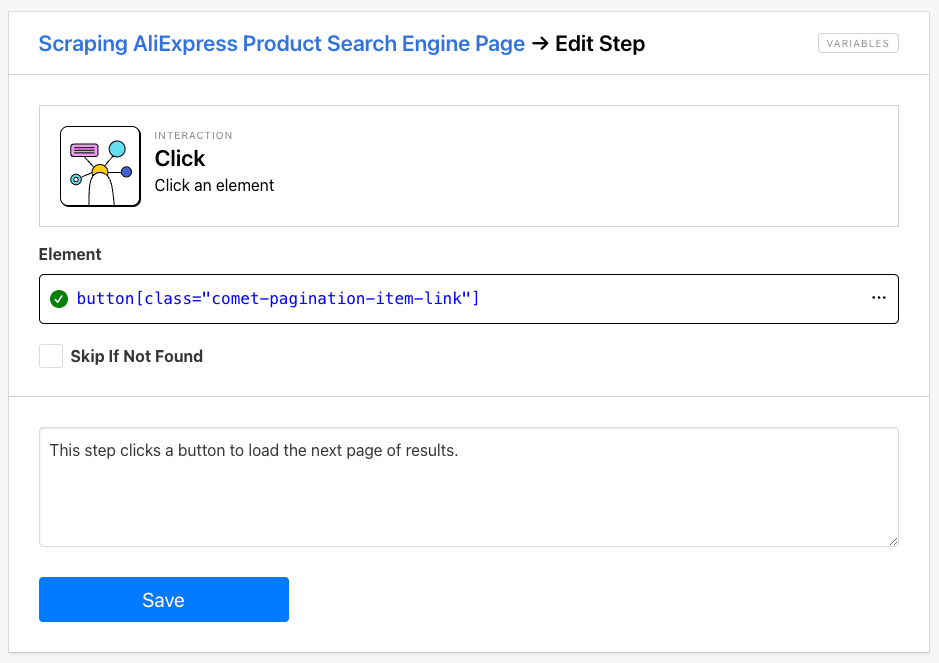Click the Click interaction illustration icon
This screenshot has height=663, width=939.
(101, 166)
